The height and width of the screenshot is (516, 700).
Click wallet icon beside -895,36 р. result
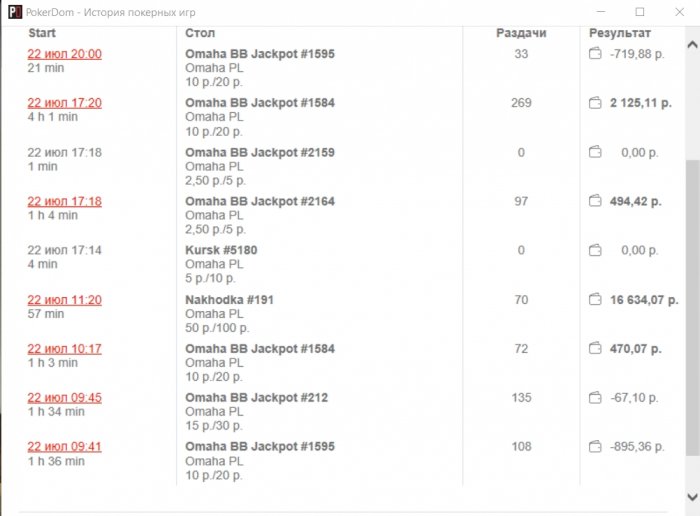point(595,447)
